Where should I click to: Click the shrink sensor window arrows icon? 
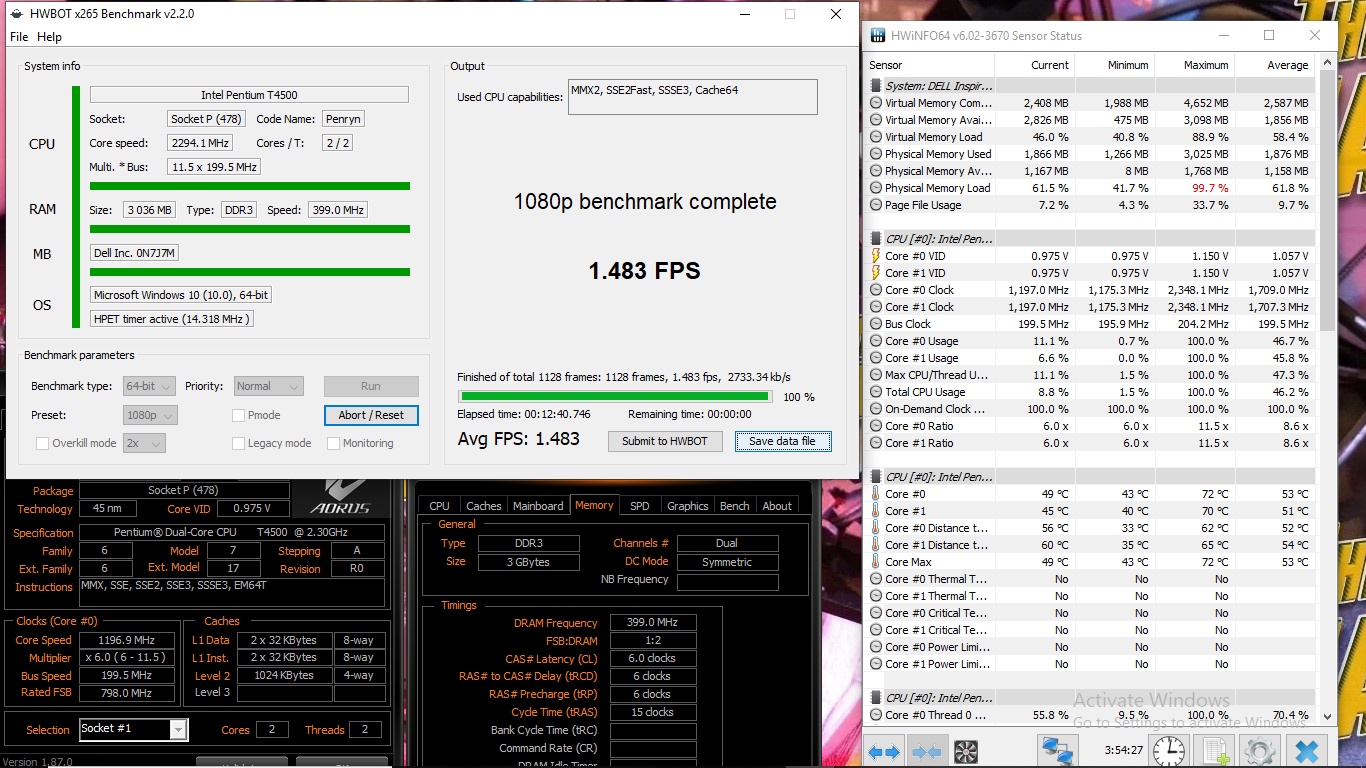(927, 751)
